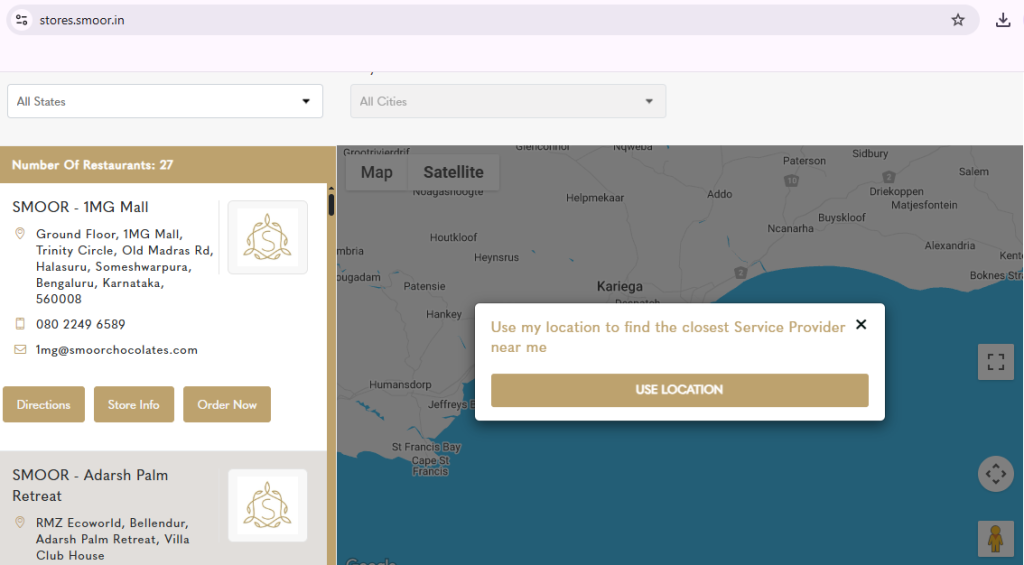Click the store list scrollbar thumb
Viewport: 1024px width, 565px height.
[x=331, y=204]
